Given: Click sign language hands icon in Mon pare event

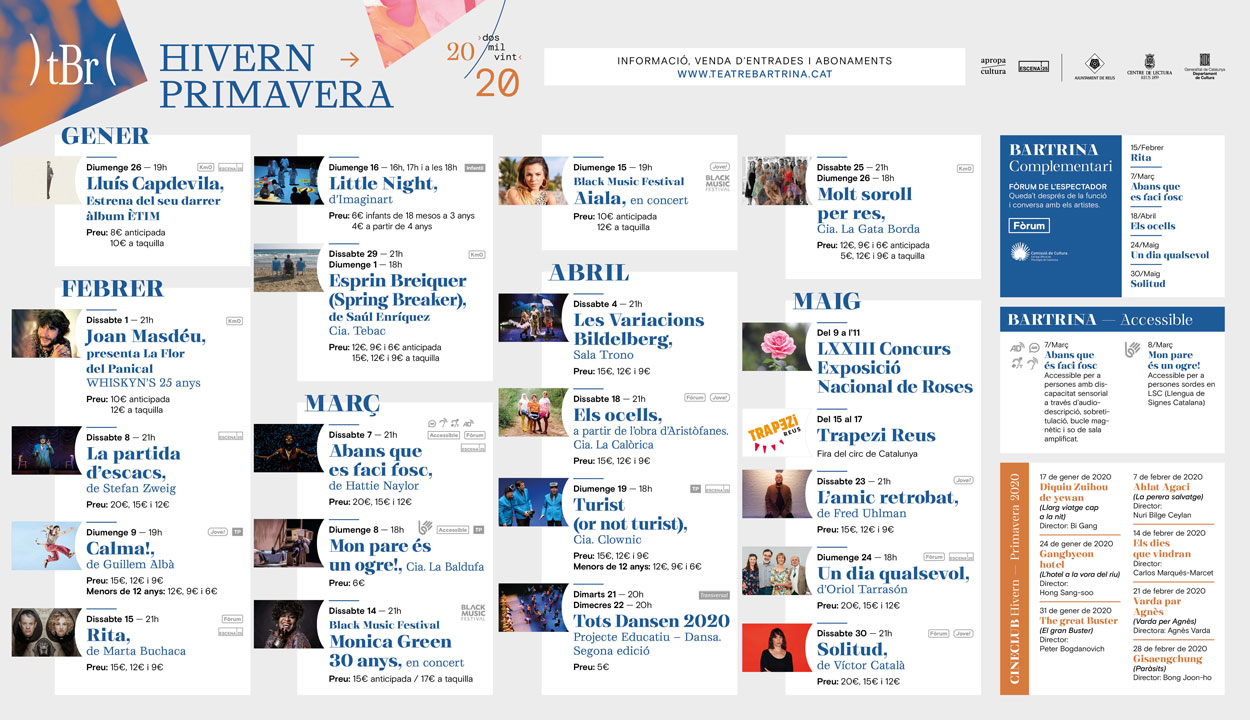Looking at the screenshot, I should point(425,526).
